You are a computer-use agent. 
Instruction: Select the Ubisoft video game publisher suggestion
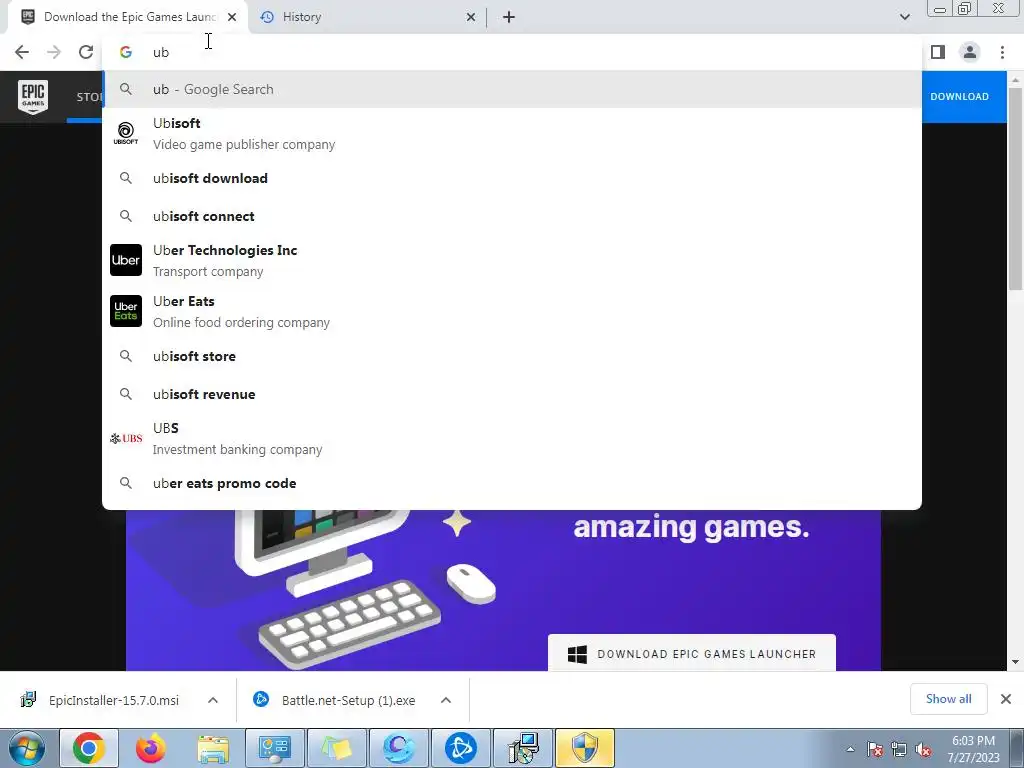[x=512, y=133]
